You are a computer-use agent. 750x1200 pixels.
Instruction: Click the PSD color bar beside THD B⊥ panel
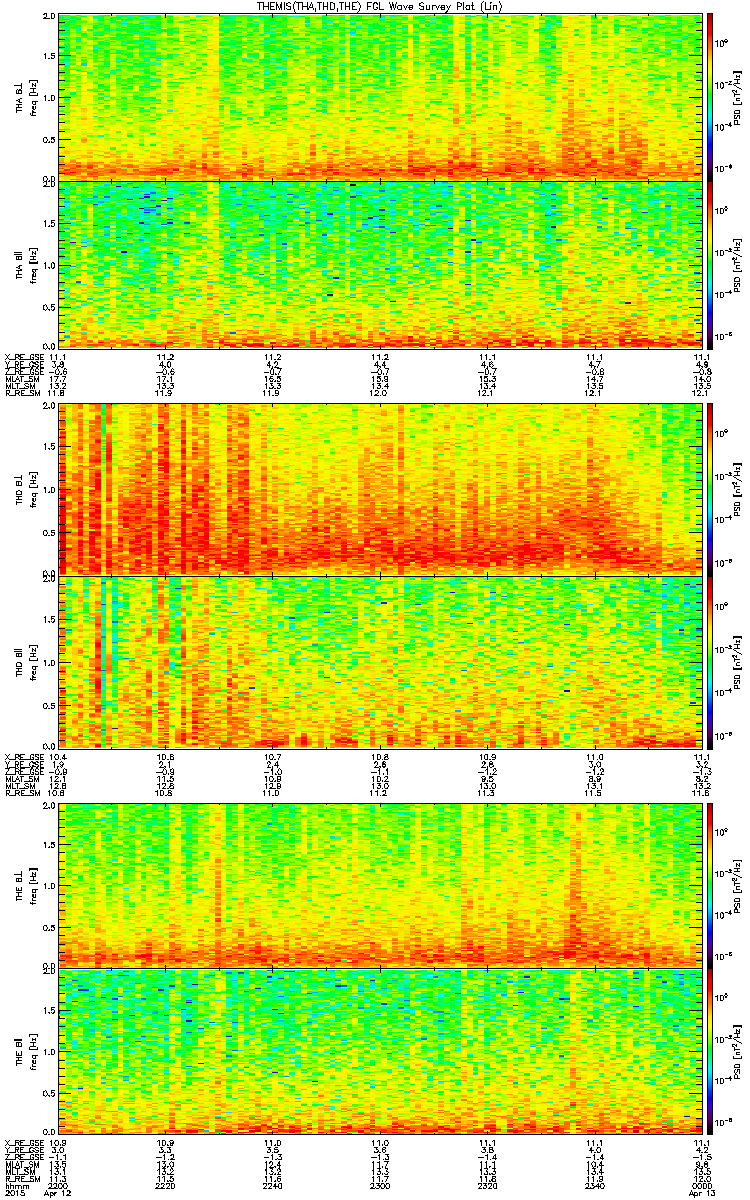pos(711,489)
